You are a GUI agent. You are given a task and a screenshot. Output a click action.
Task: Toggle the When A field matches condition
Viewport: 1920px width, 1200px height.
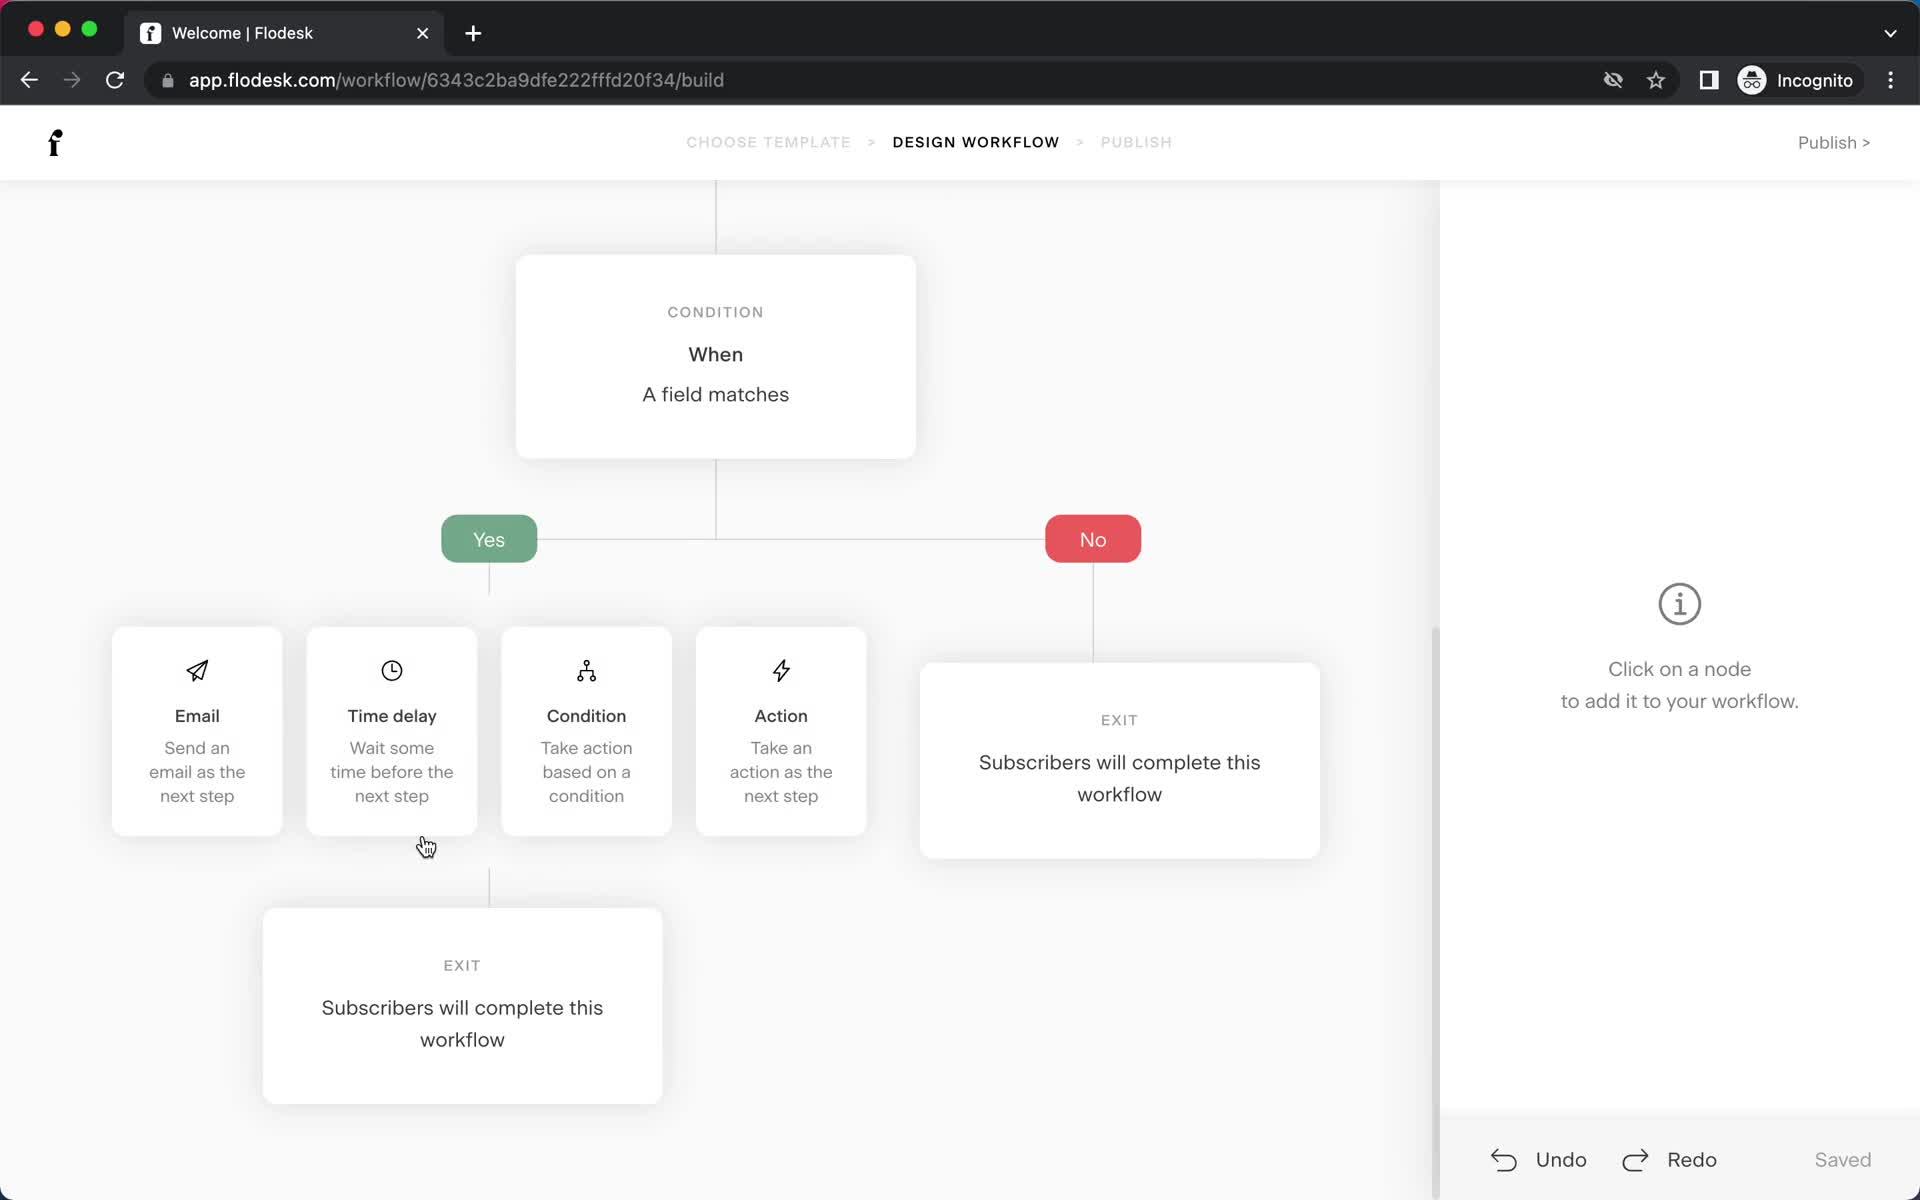715,354
